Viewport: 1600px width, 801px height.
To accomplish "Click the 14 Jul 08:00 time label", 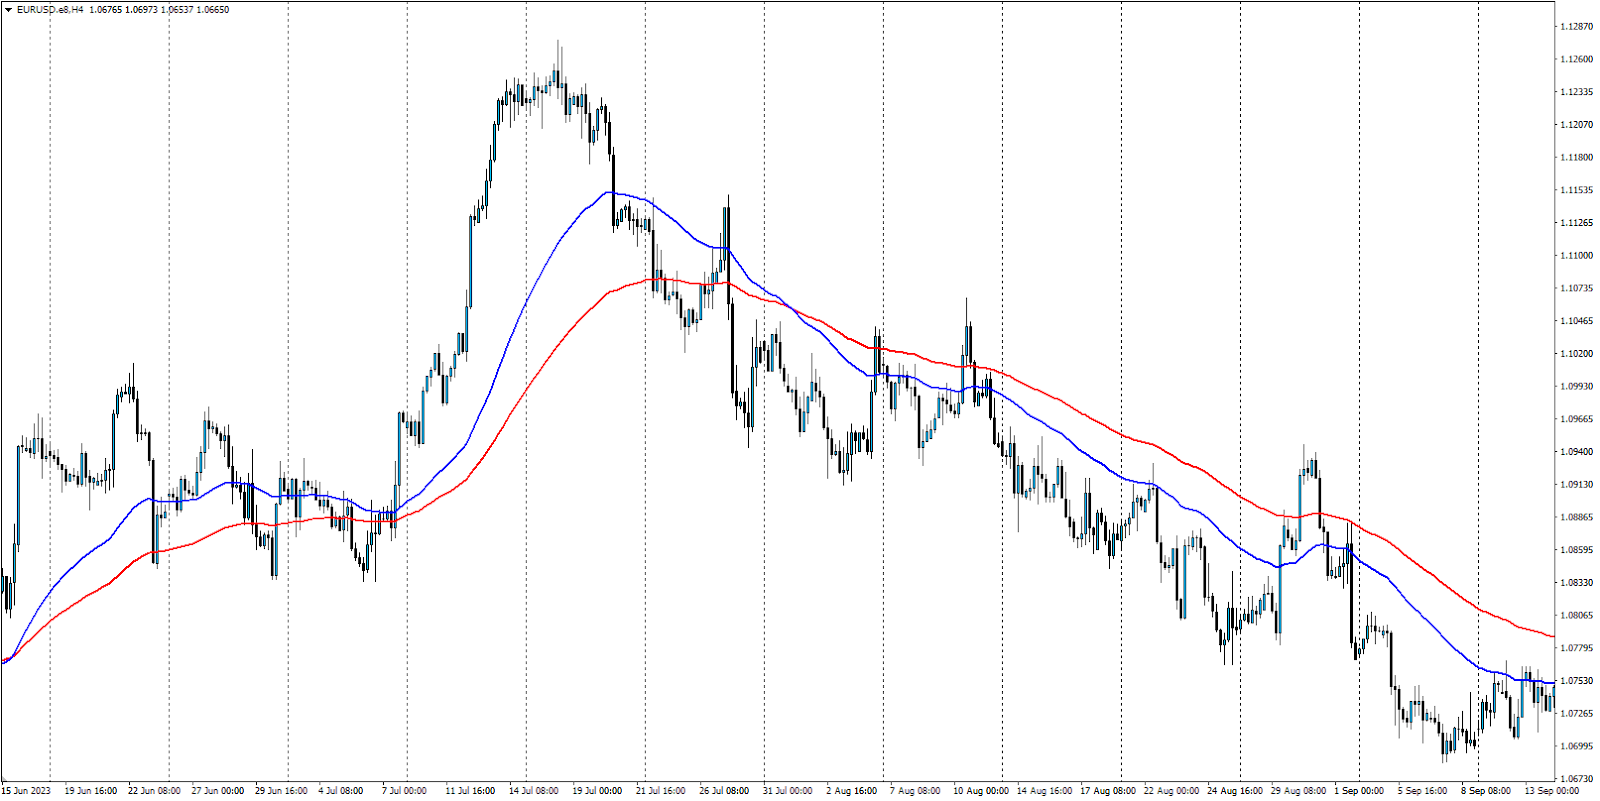I will [x=534, y=791].
